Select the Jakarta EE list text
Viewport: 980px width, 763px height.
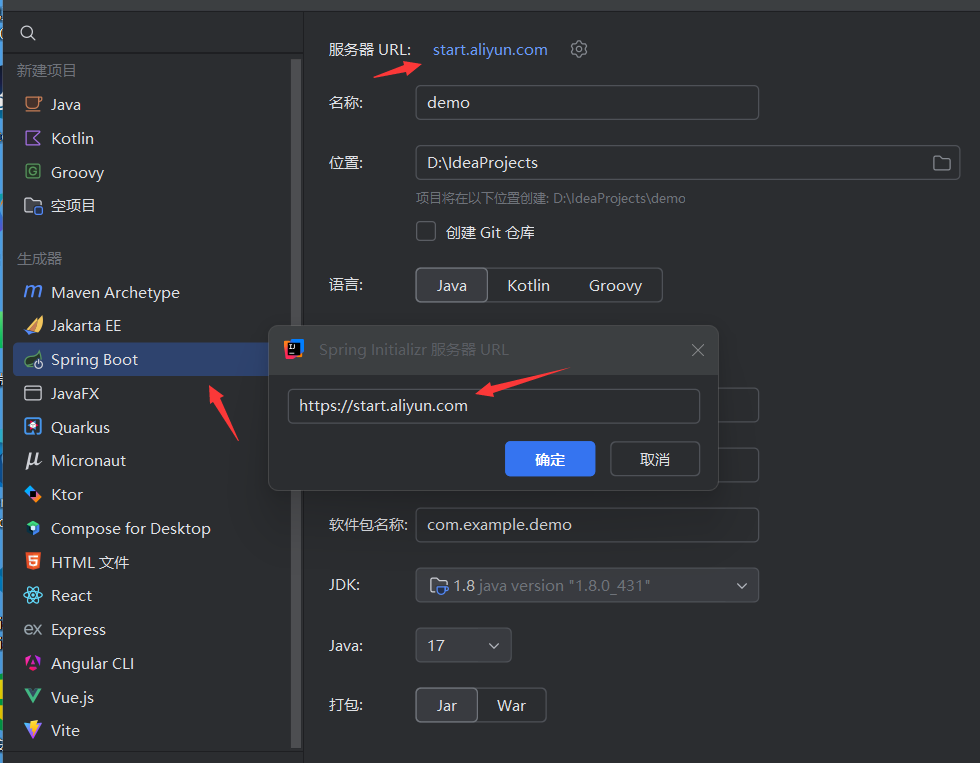click(86, 326)
